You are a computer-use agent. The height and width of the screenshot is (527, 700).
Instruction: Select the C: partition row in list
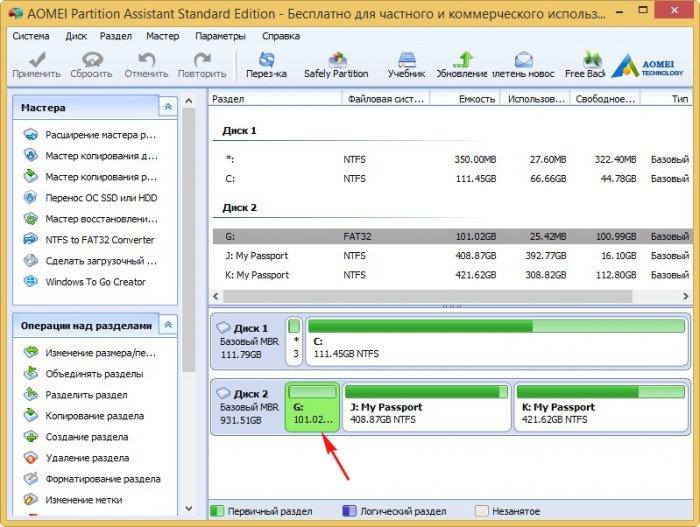click(x=452, y=179)
